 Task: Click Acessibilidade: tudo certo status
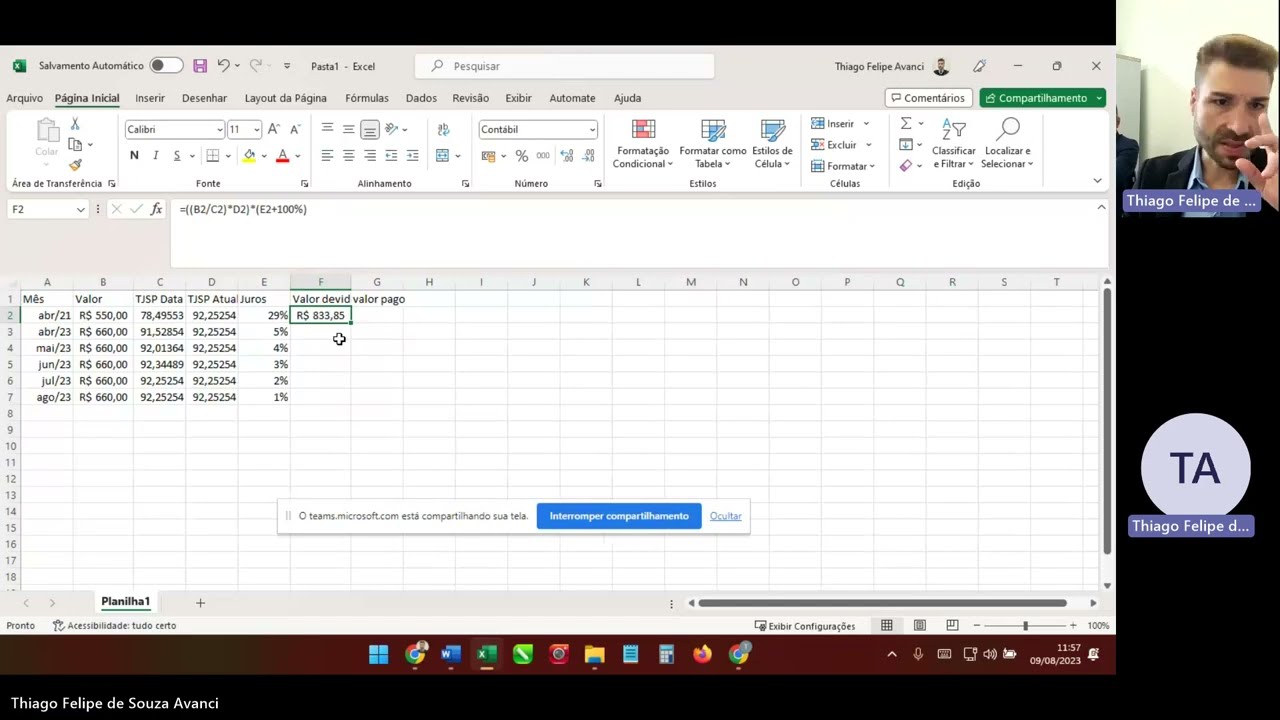[114, 626]
